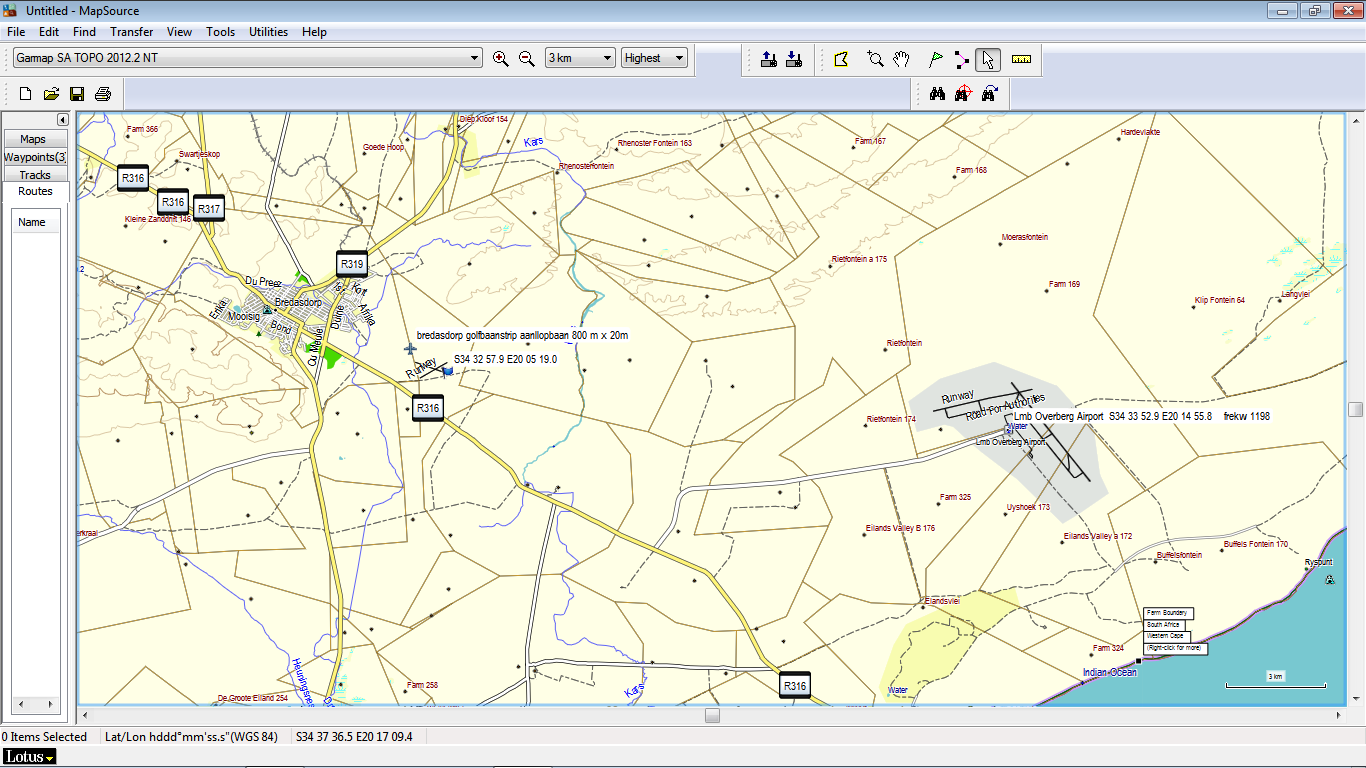This screenshot has height=768, width=1366.
Task: Click the Elandsvlei place label
Action: pyautogui.click(x=943, y=601)
